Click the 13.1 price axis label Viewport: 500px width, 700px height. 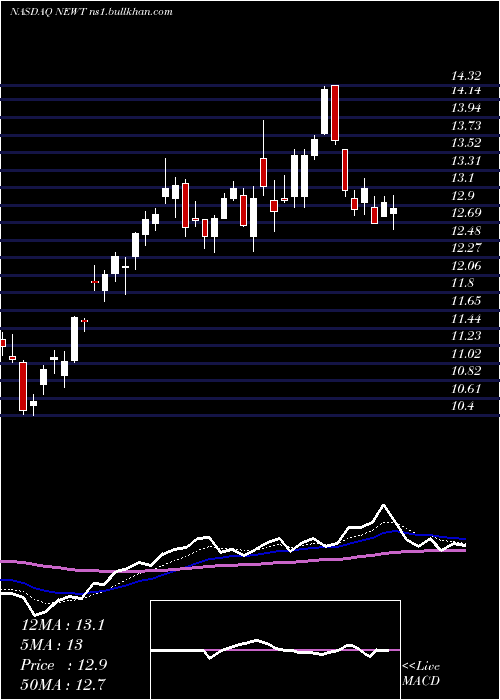(x=464, y=178)
